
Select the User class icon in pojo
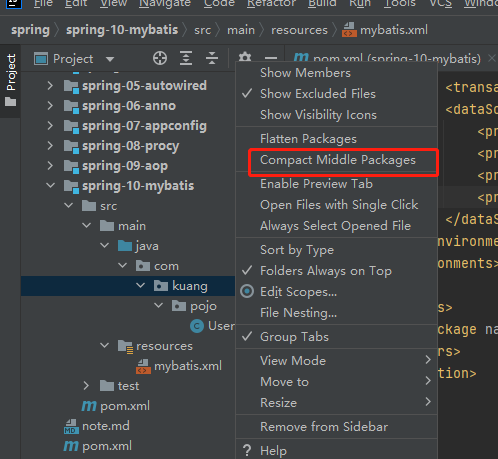197,326
